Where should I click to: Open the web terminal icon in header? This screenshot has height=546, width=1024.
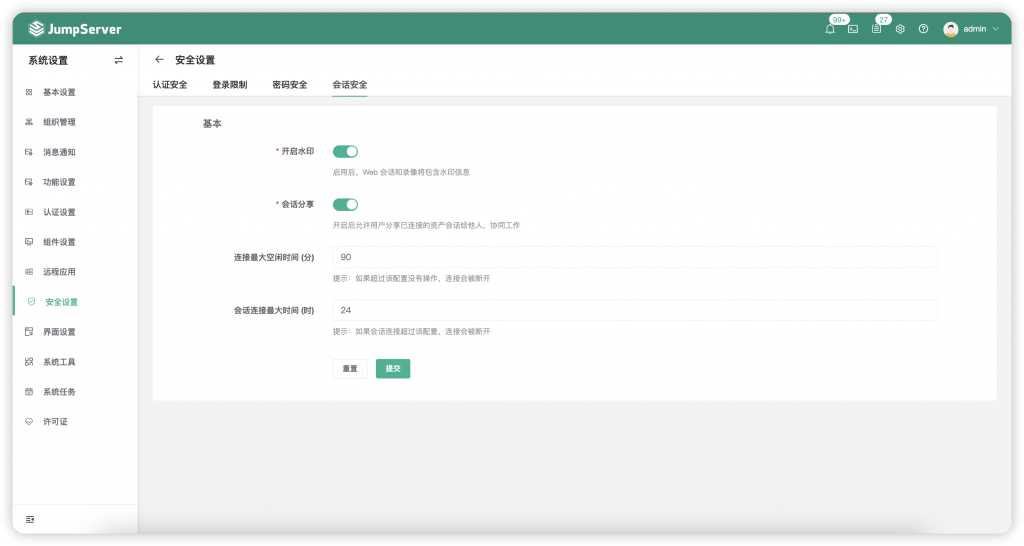[x=853, y=29]
